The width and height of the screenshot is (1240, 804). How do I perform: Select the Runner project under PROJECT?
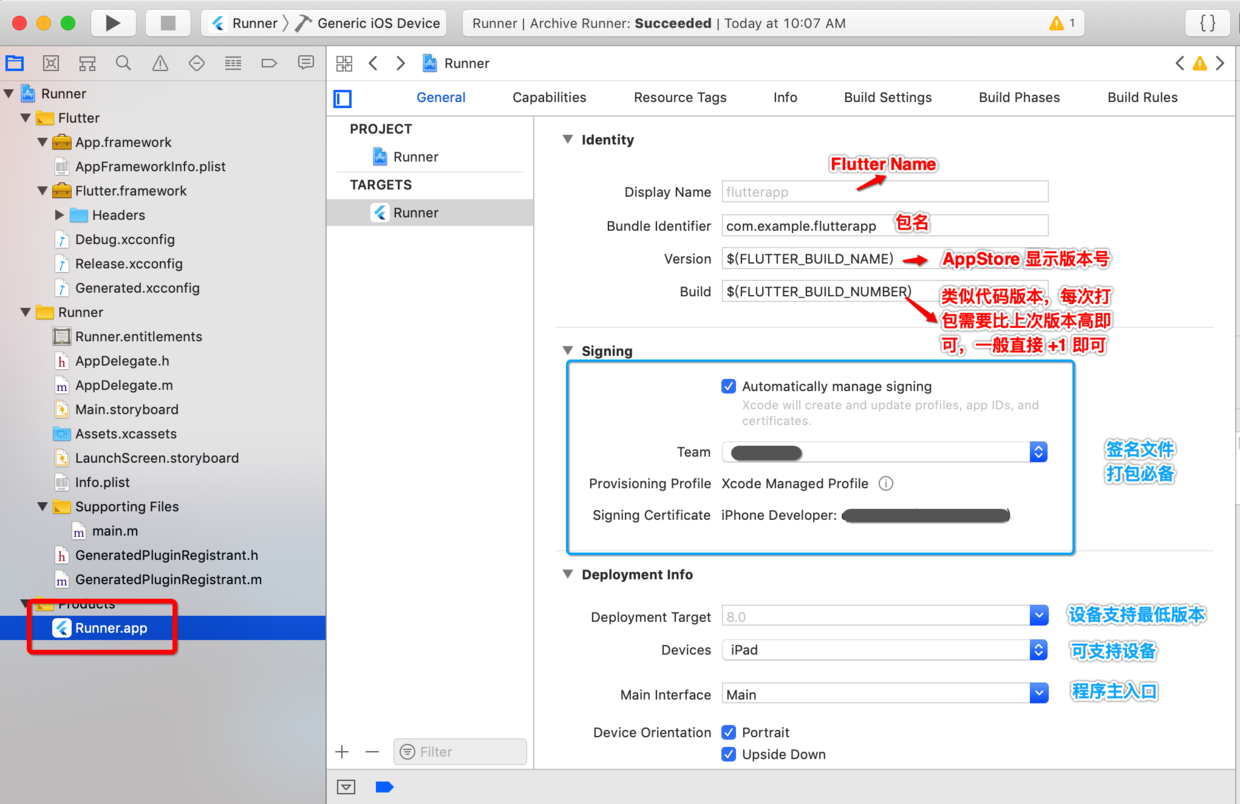coord(405,157)
